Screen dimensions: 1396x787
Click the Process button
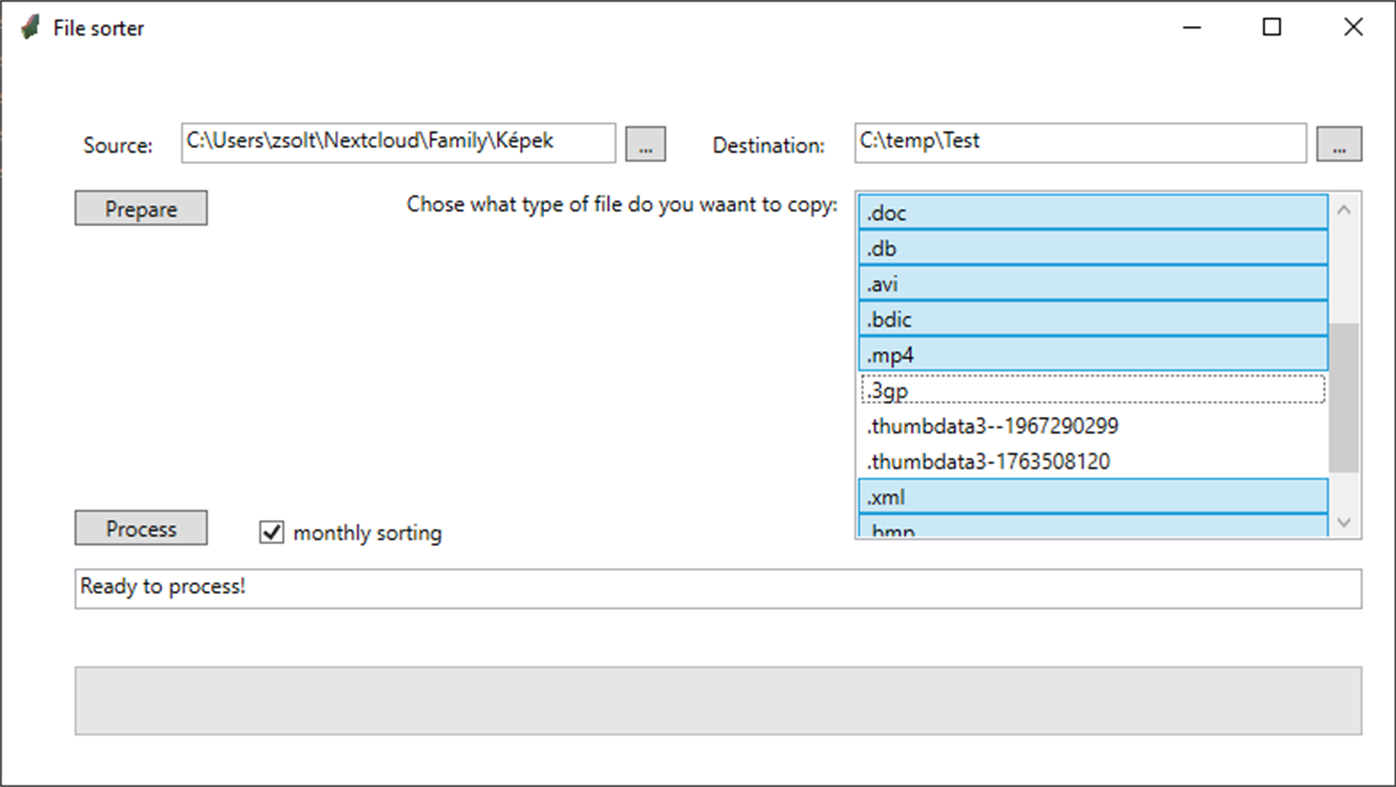pos(140,527)
